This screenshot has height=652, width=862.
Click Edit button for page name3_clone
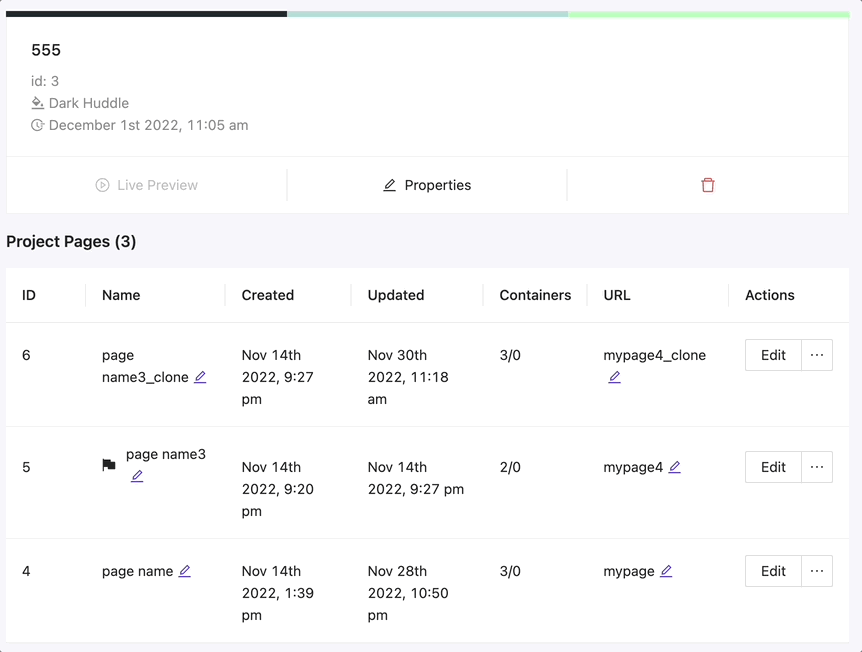[773, 355]
